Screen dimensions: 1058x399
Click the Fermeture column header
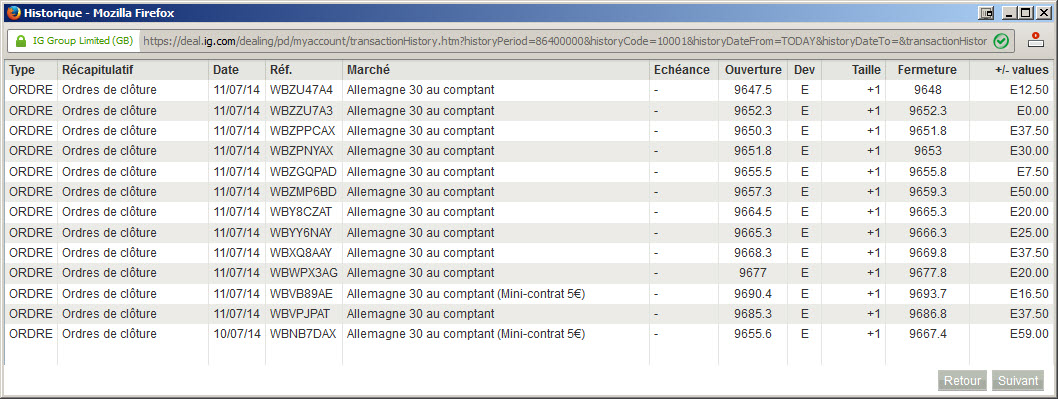(926, 70)
